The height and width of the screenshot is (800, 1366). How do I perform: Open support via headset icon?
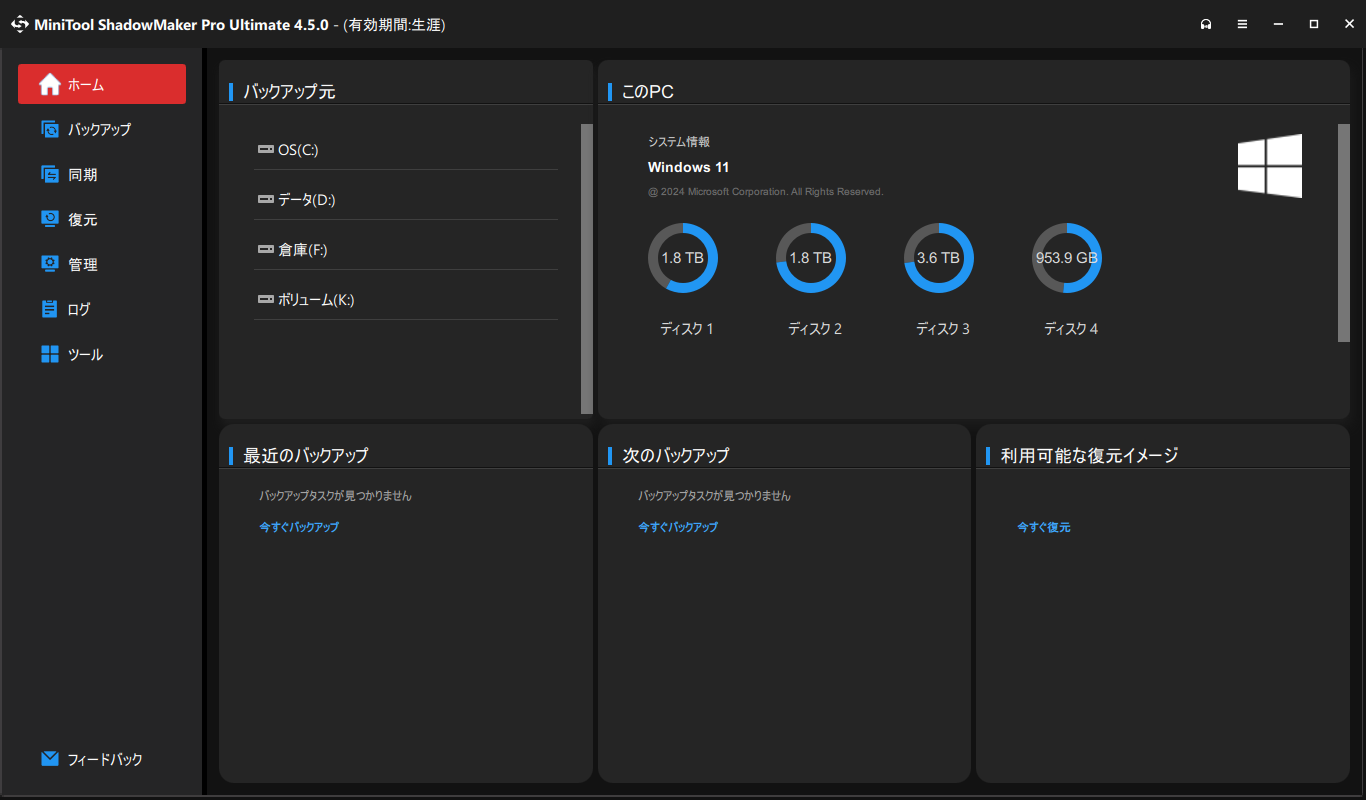1206,25
